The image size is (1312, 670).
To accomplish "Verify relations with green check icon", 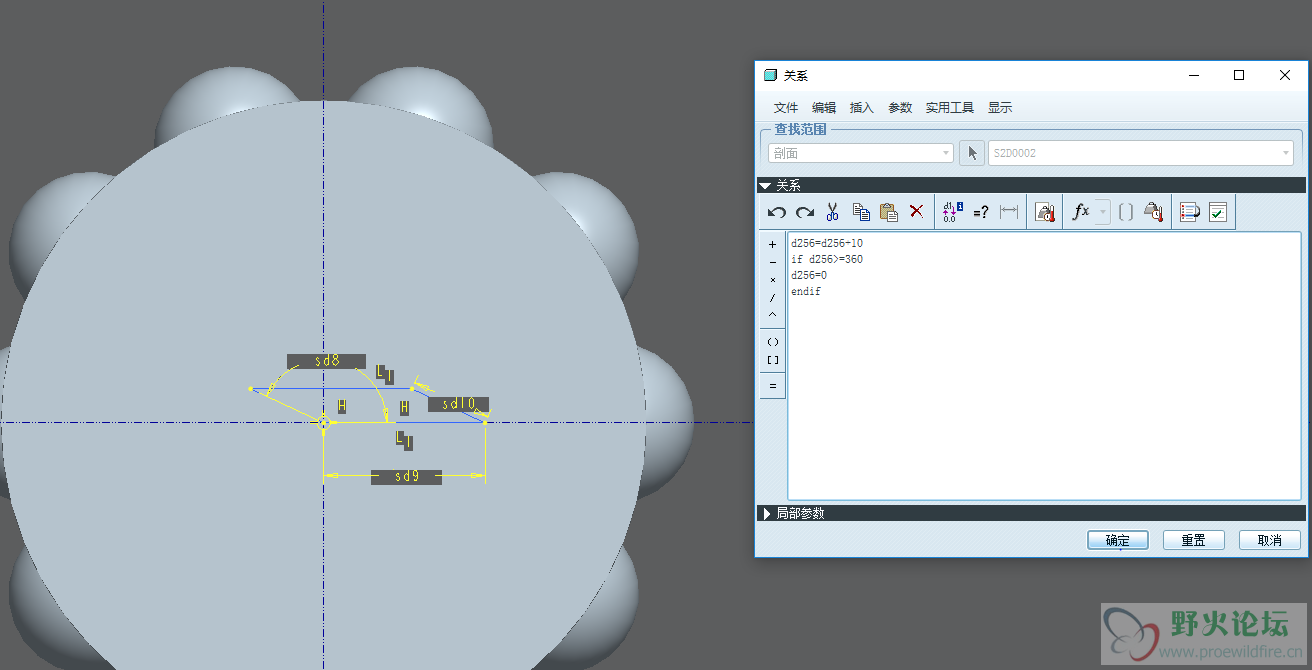I will (1217, 212).
